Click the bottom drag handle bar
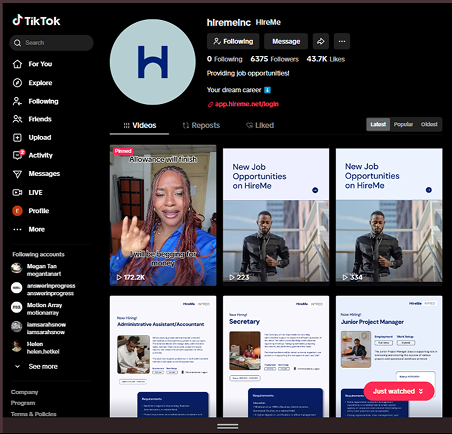 tap(228, 426)
